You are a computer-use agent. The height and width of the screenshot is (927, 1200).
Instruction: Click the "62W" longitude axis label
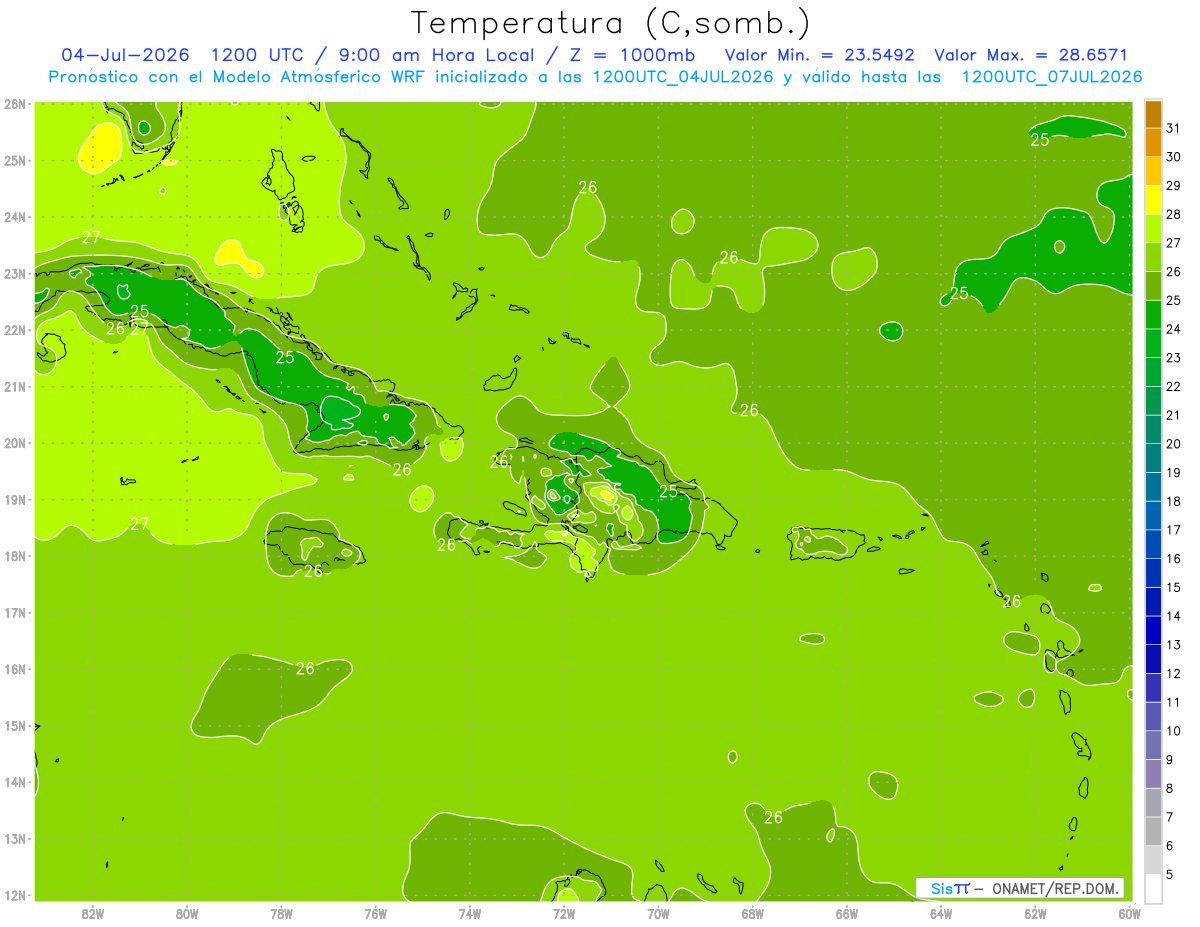click(1035, 913)
